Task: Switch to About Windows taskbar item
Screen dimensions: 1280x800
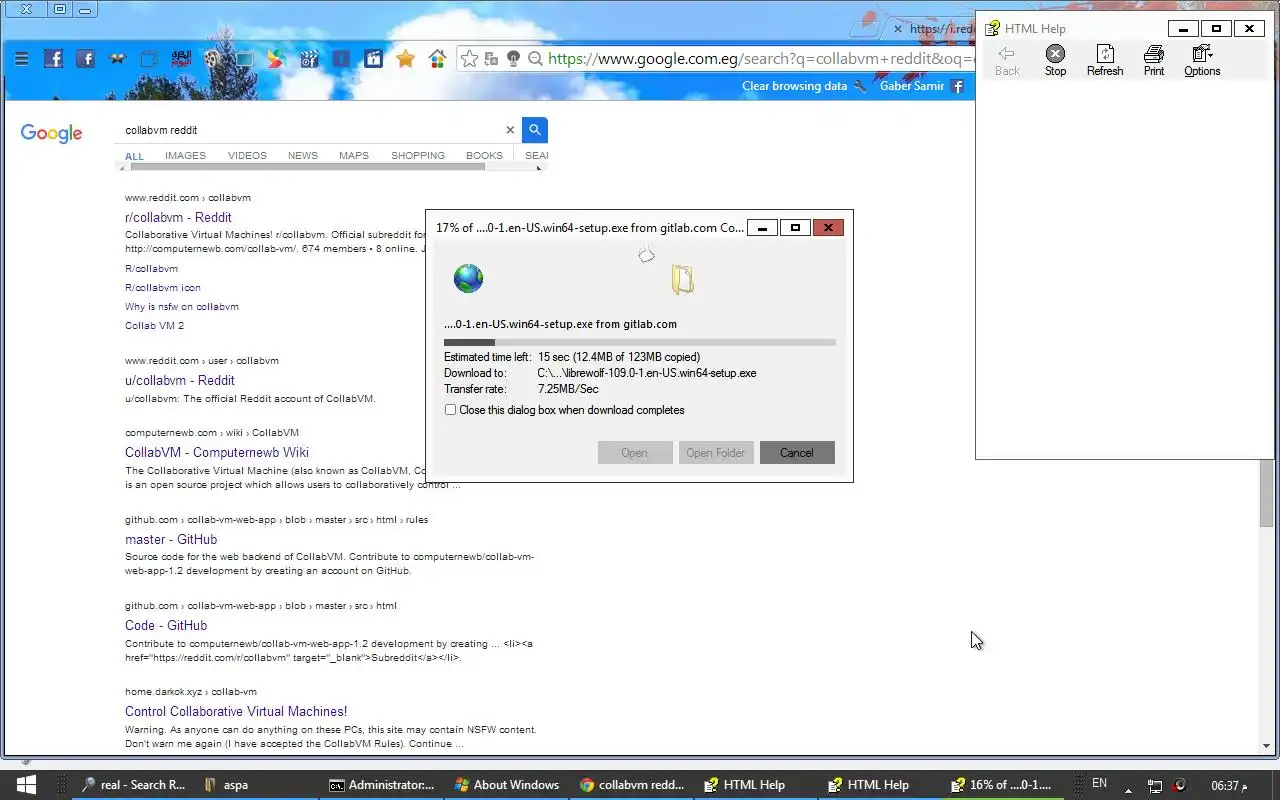Action: pyautogui.click(x=507, y=785)
